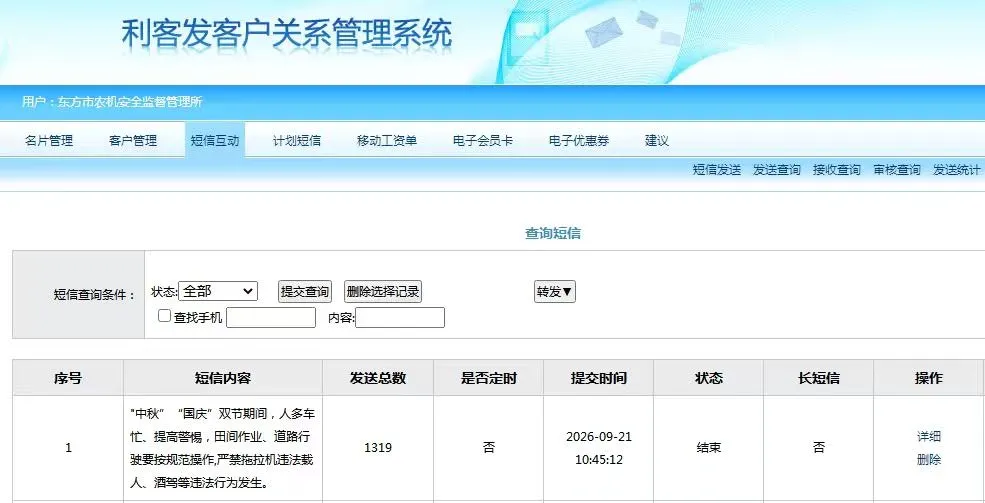Open the 转发▼ dropdown button
The height and width of the screenshot is (503, 985).
(555, 291)
